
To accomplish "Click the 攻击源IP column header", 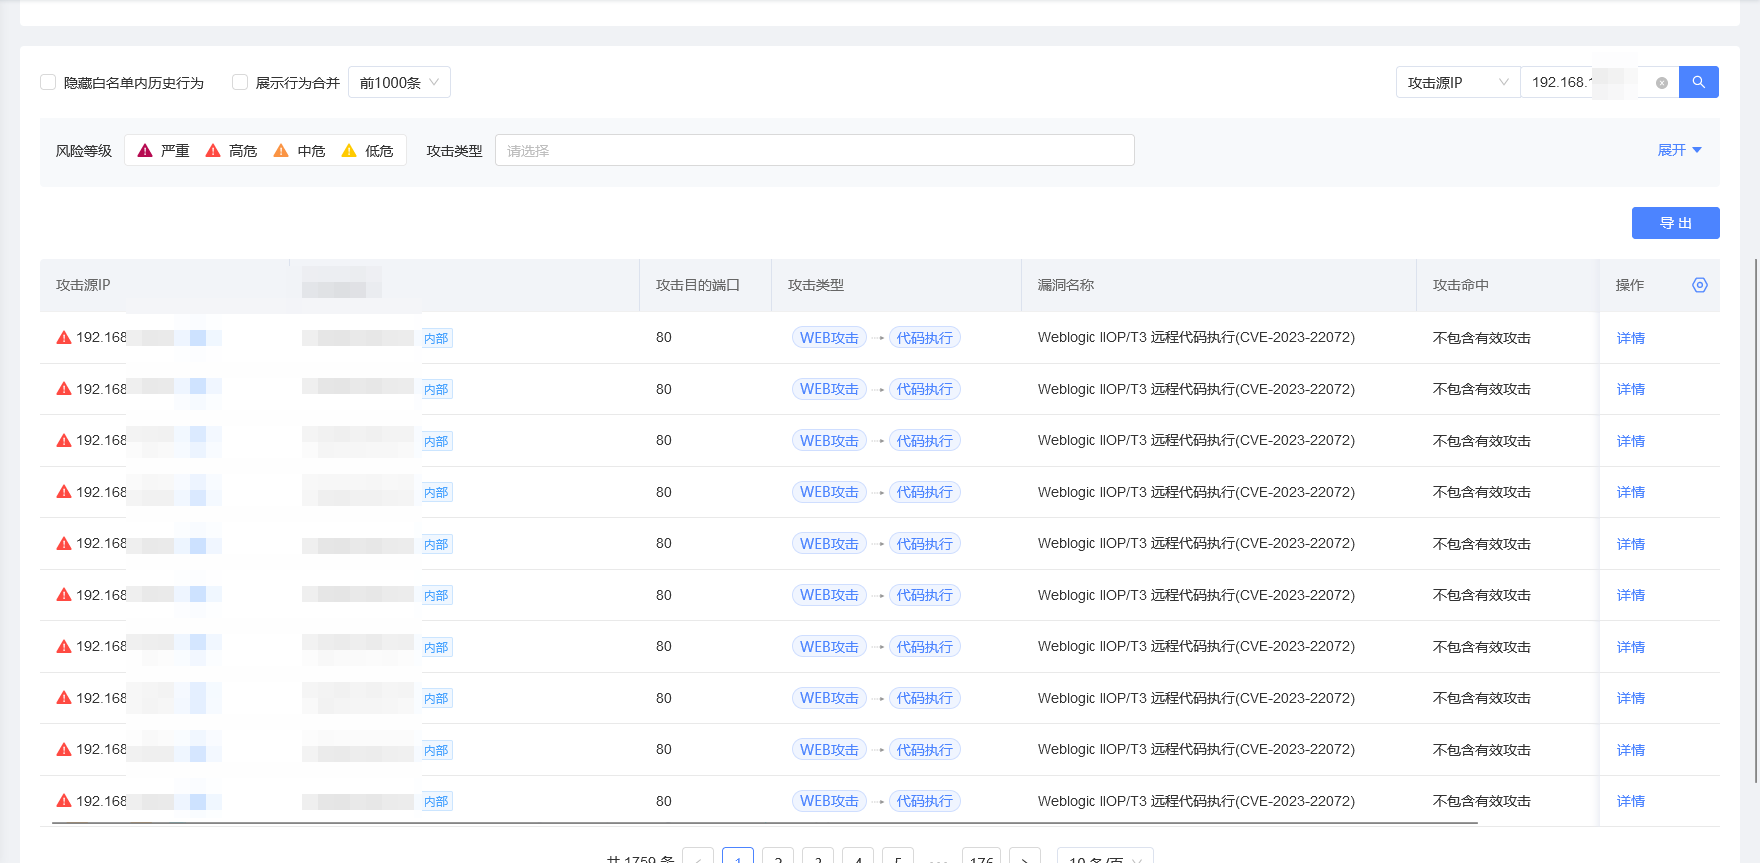I will (x=83, y=285).
